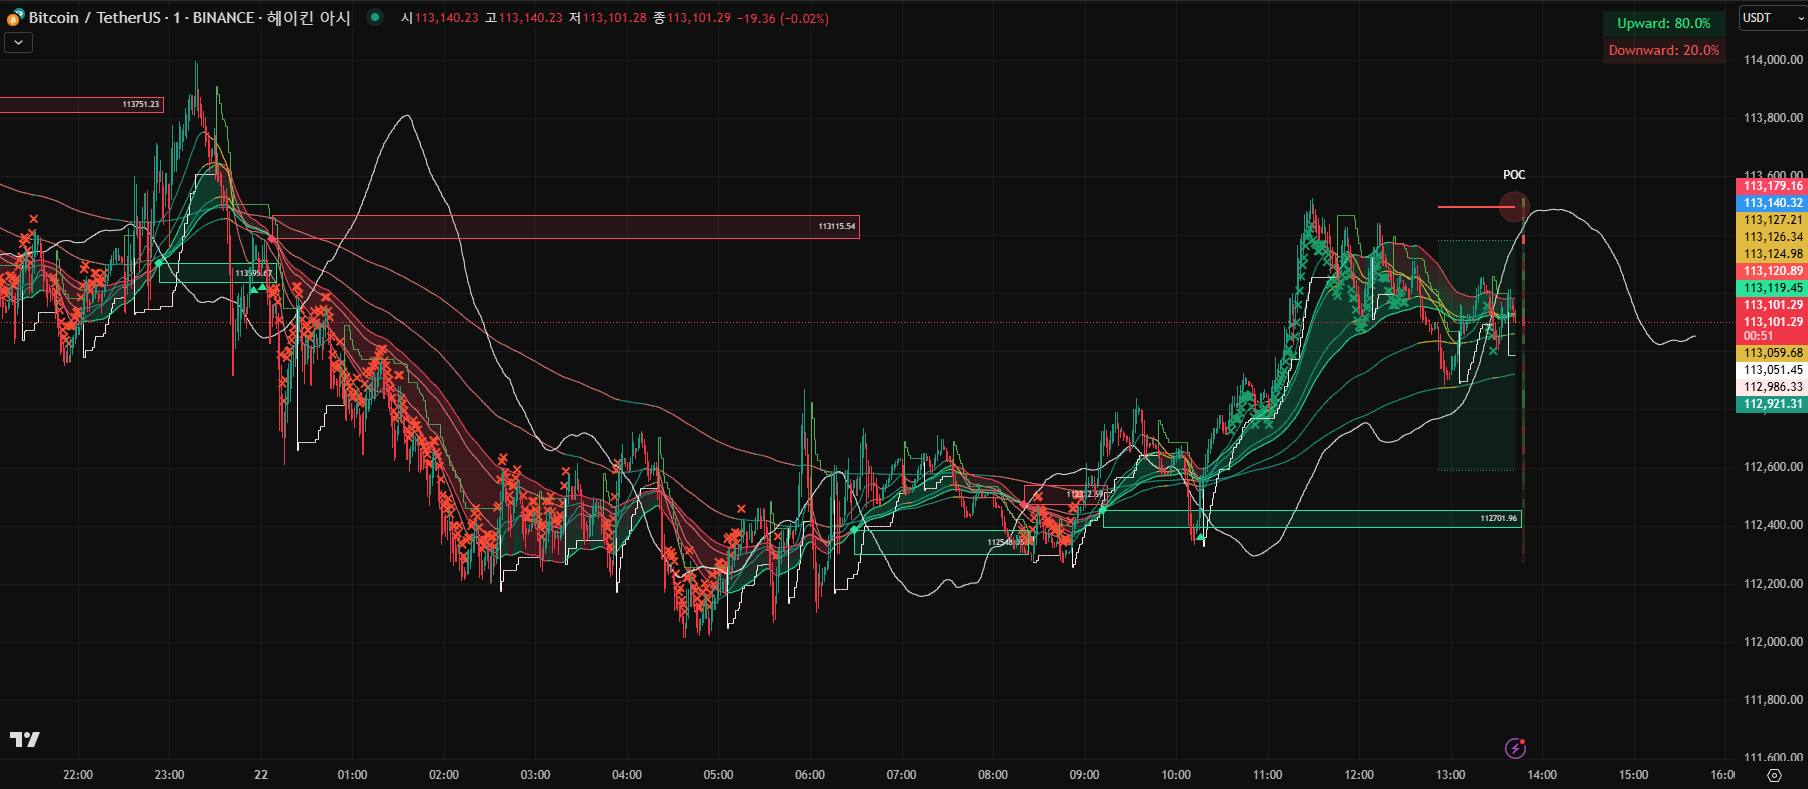This screenshot has height=789, width=1808.
Task: Click the Downward: 20.0% label
Action: (1663, 50)
